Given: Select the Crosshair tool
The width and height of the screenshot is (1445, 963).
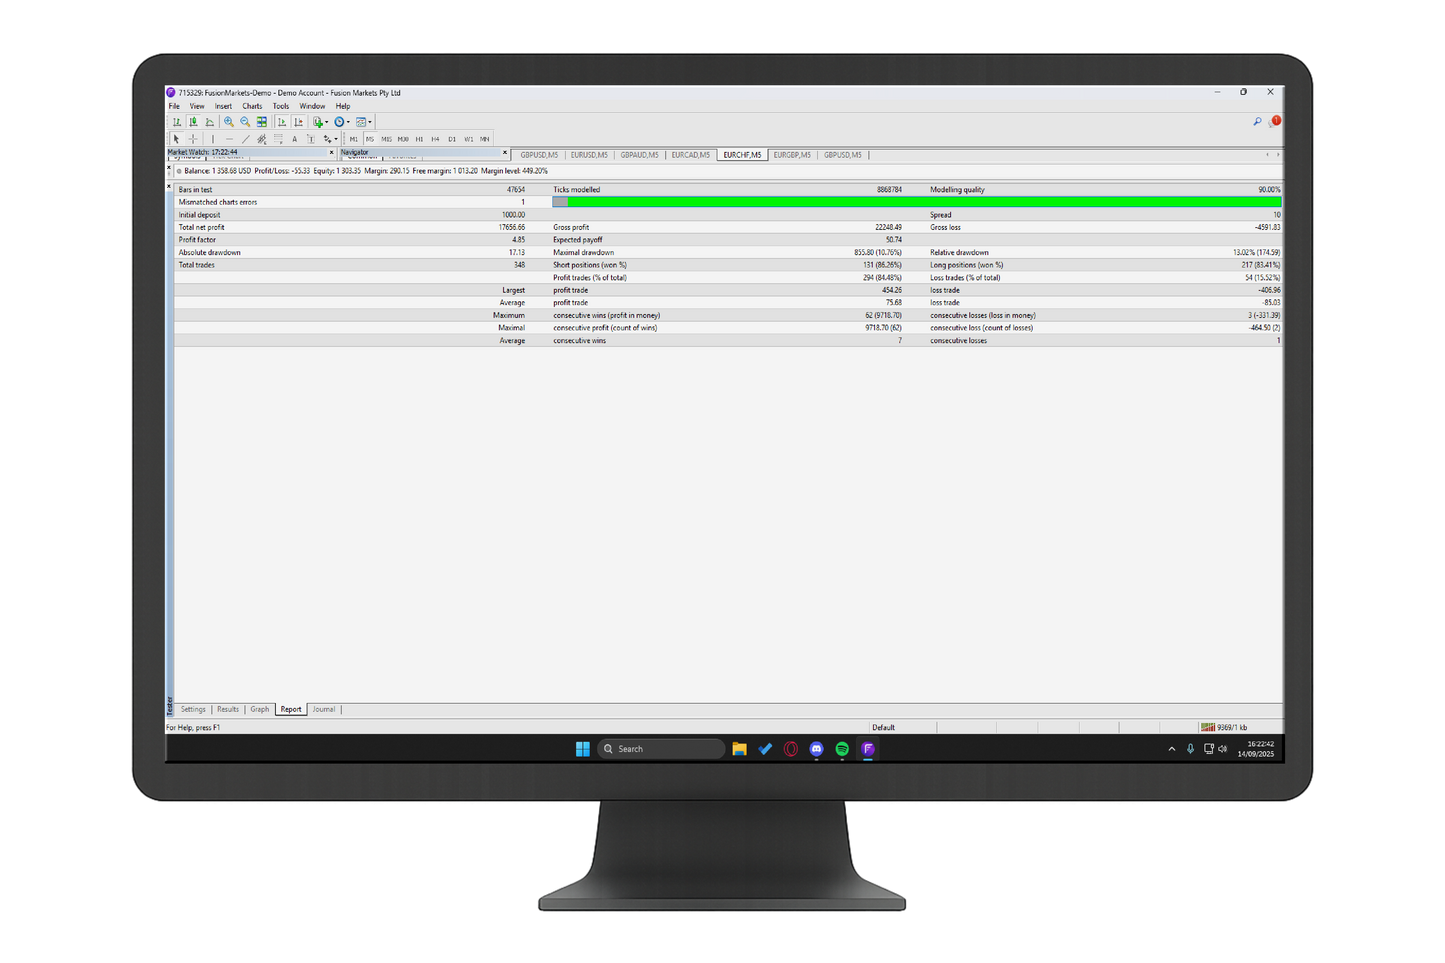Looking at the screenshot, I should point(193,139).
